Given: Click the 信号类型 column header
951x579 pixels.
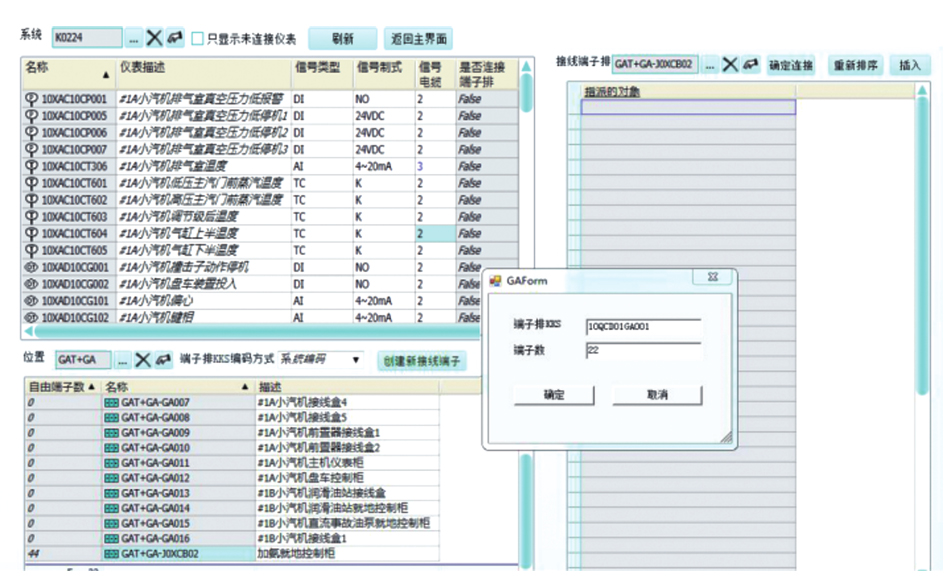Looking at the screenshot, I should [x=322, y=74].
